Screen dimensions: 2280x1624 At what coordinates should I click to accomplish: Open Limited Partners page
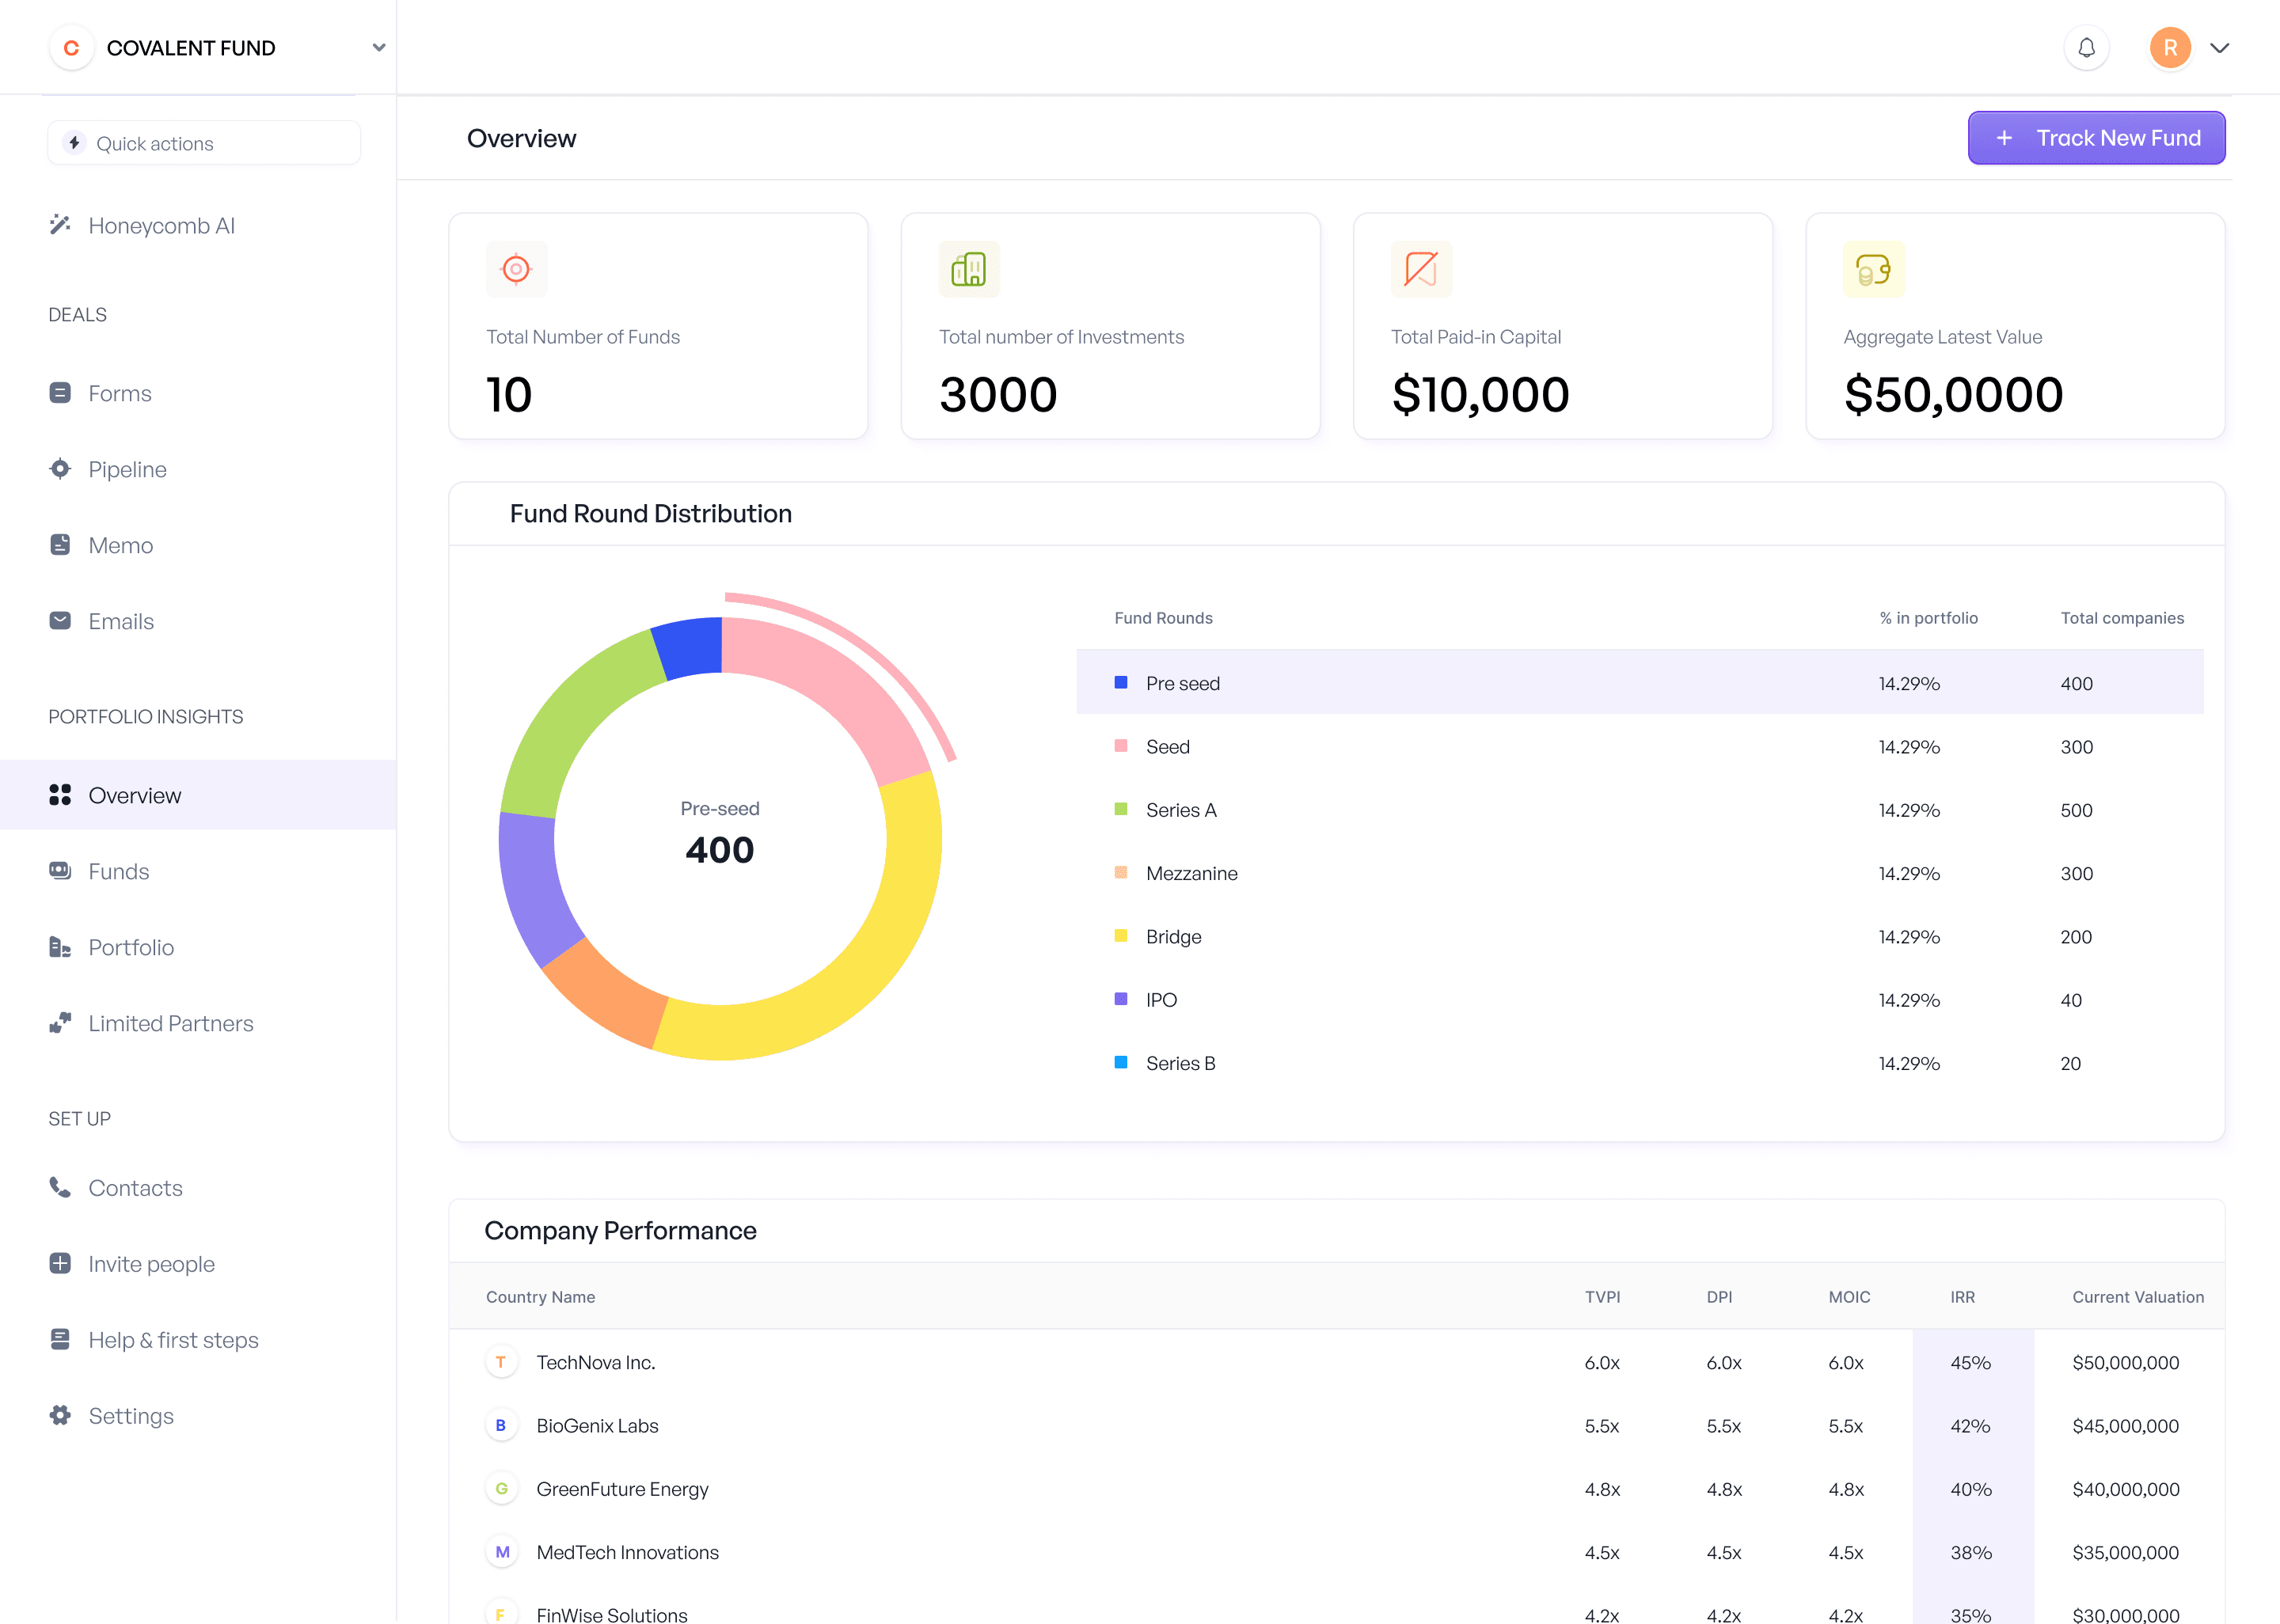(171, 1024)
